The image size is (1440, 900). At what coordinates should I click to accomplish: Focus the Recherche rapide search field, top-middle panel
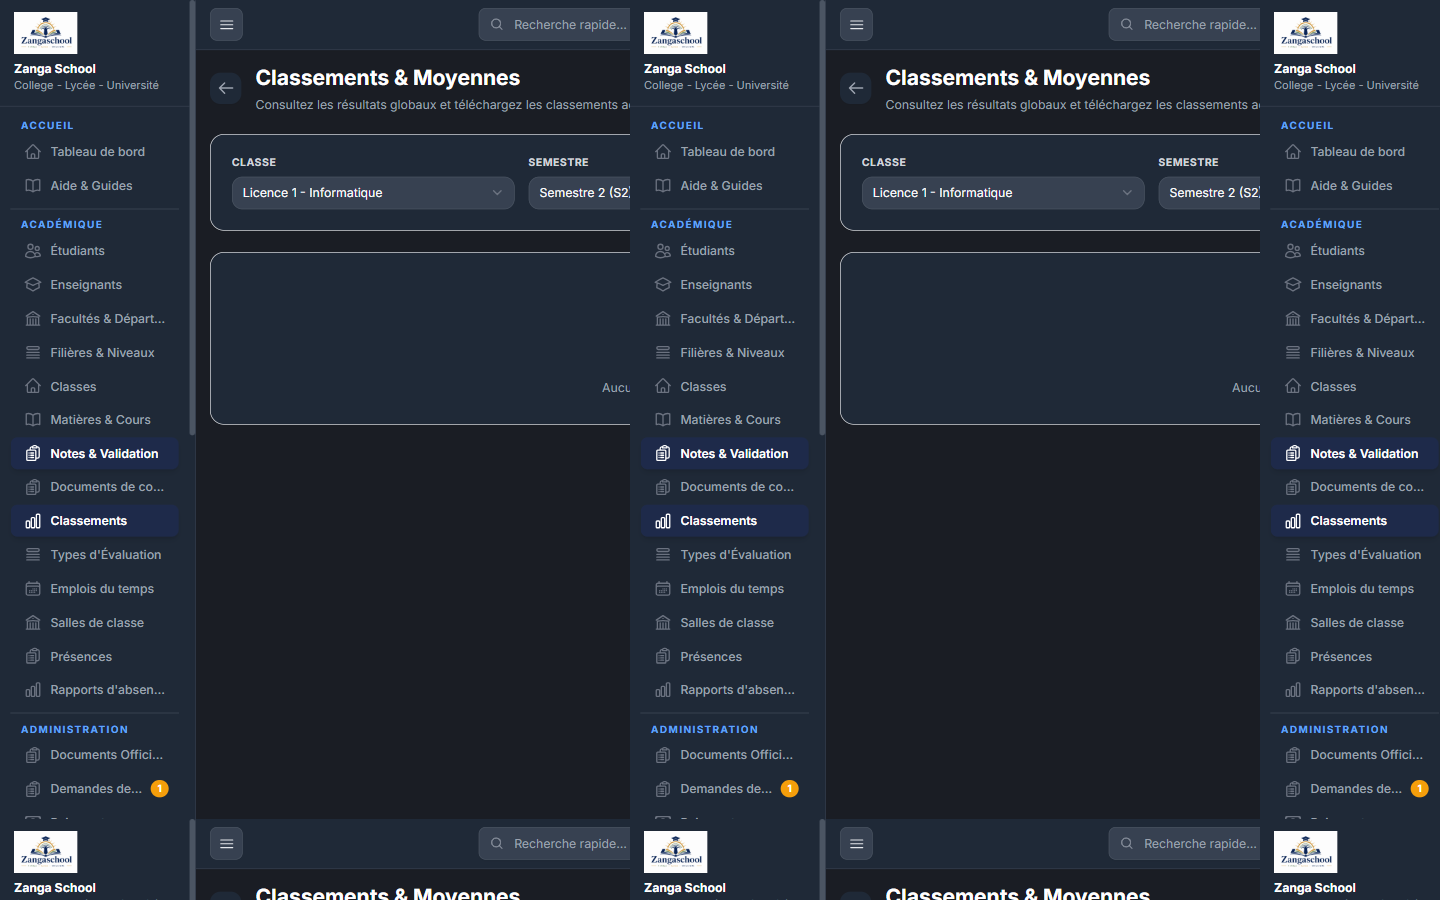(1185, 25)
